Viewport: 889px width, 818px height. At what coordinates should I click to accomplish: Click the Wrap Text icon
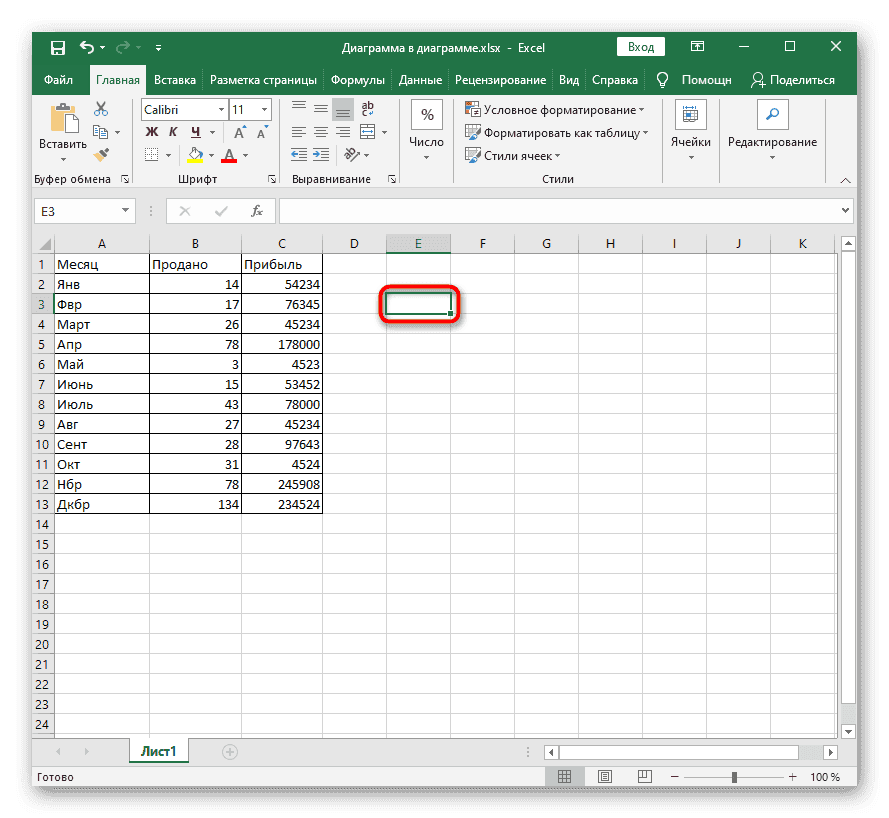click(368, 109)
